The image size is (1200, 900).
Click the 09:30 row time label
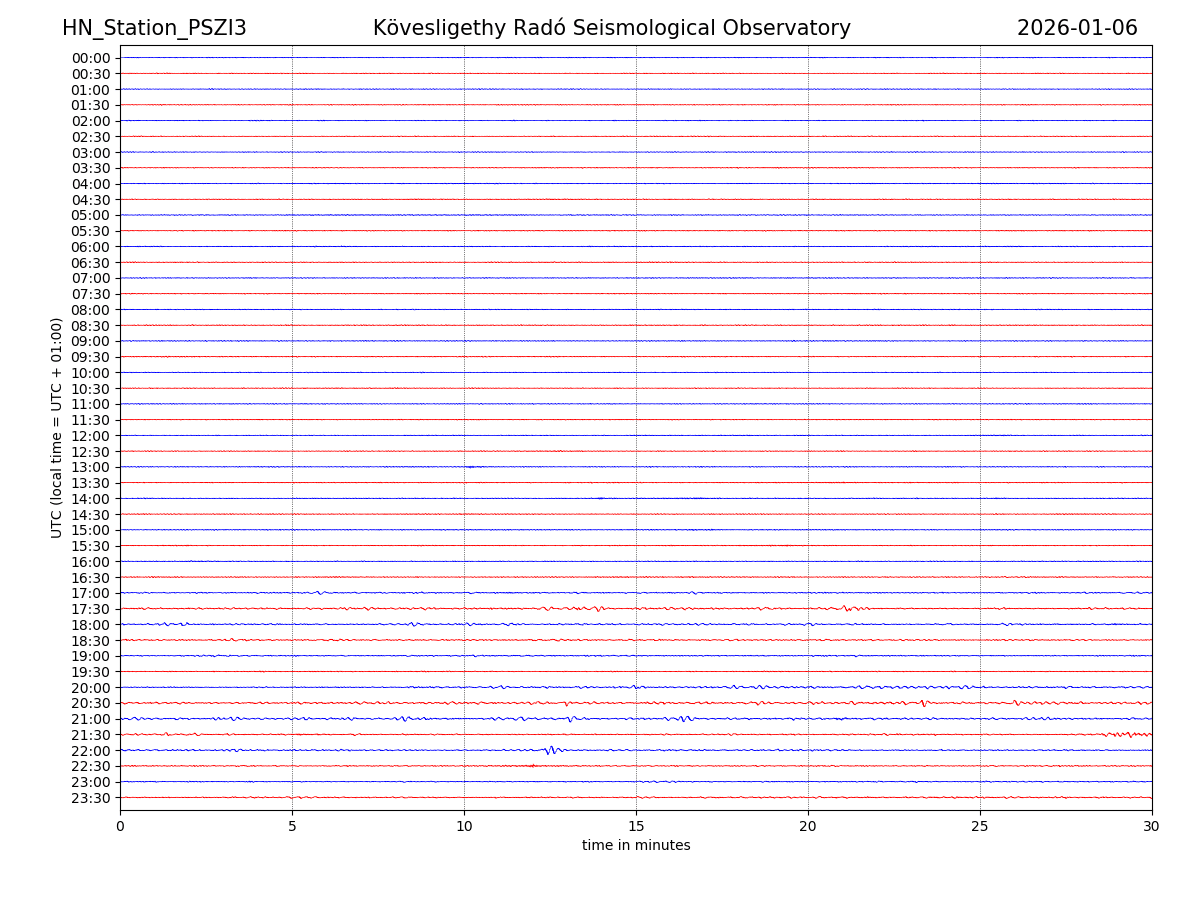click(x=91, y=357)
